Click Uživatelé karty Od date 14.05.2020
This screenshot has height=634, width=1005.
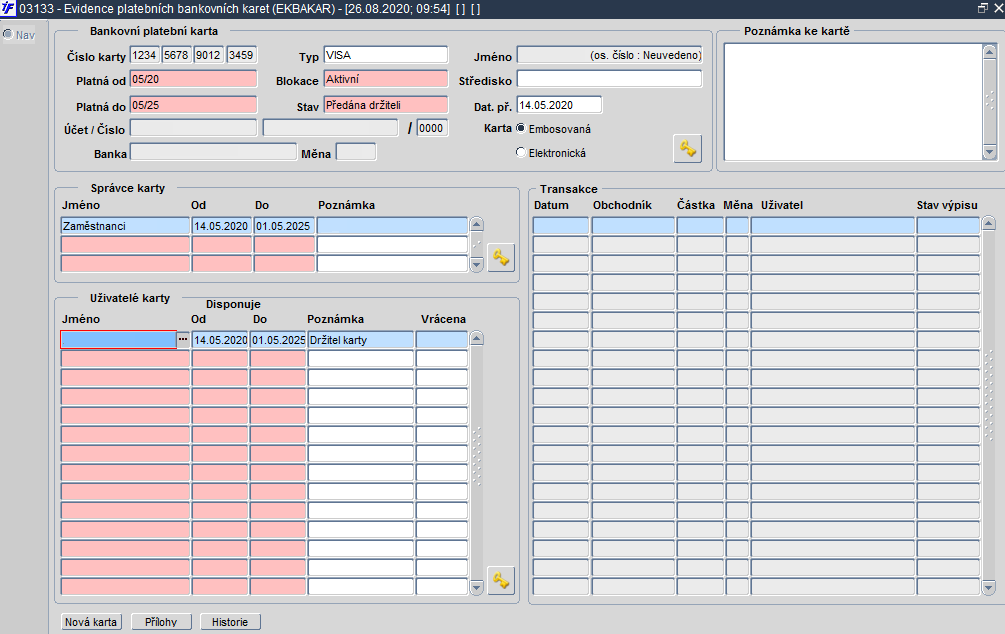click(220, 340)
